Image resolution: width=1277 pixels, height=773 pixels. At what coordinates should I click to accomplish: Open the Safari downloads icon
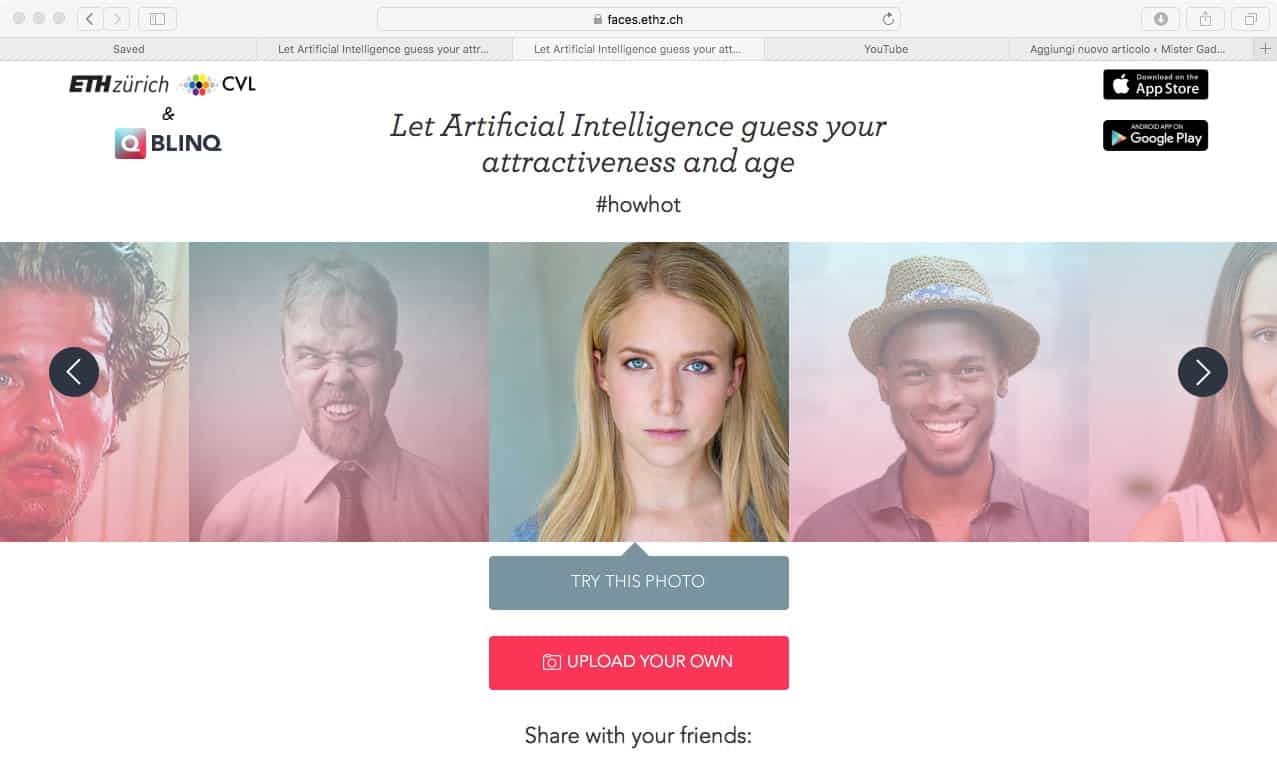1161,19
